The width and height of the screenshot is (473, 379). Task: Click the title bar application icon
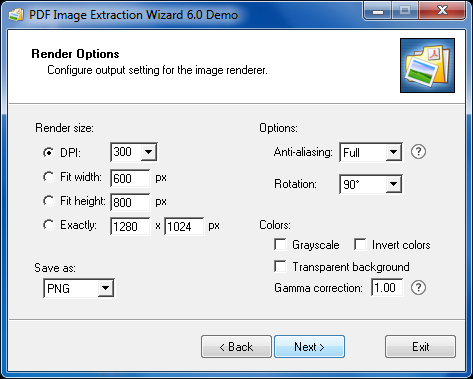[x=16, y=15]
